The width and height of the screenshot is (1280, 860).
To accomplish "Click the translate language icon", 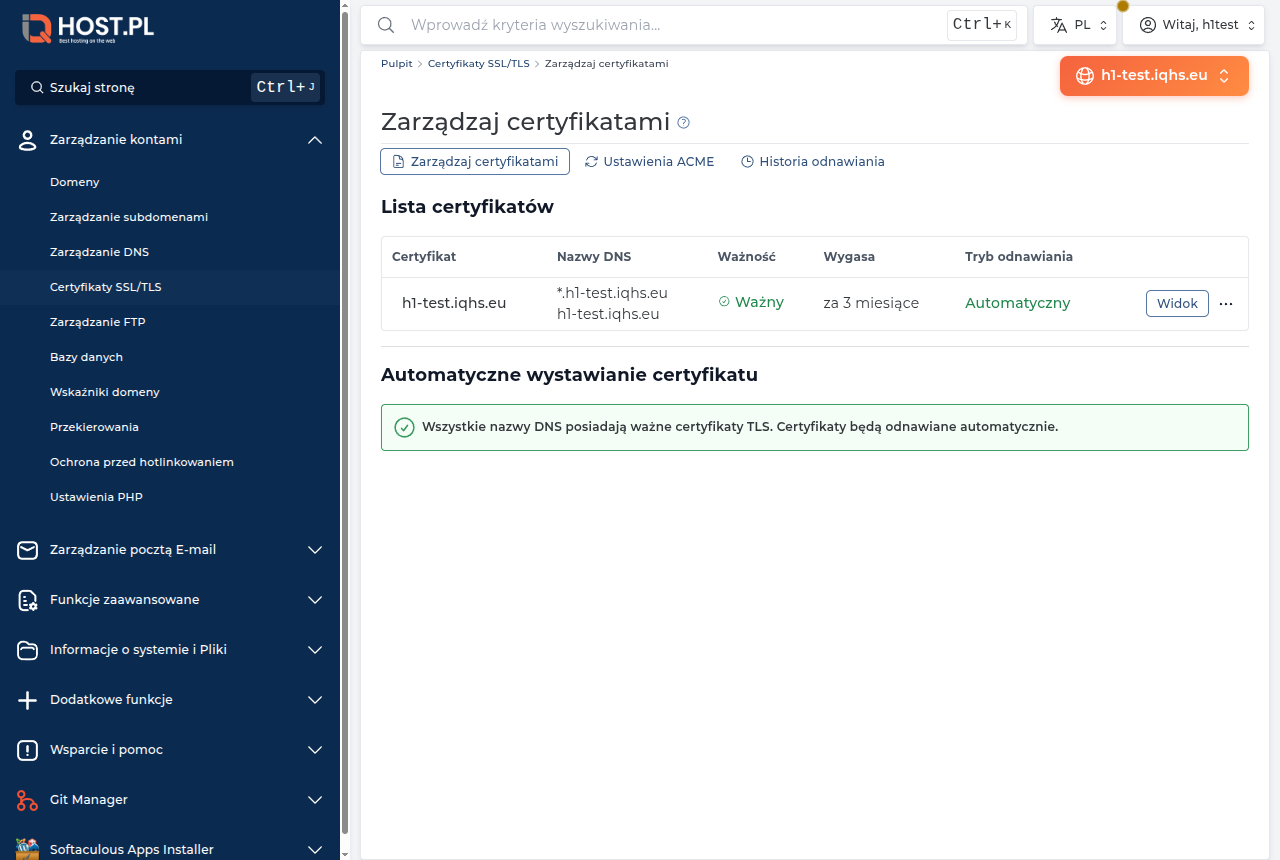I will tap(1059, 25).
